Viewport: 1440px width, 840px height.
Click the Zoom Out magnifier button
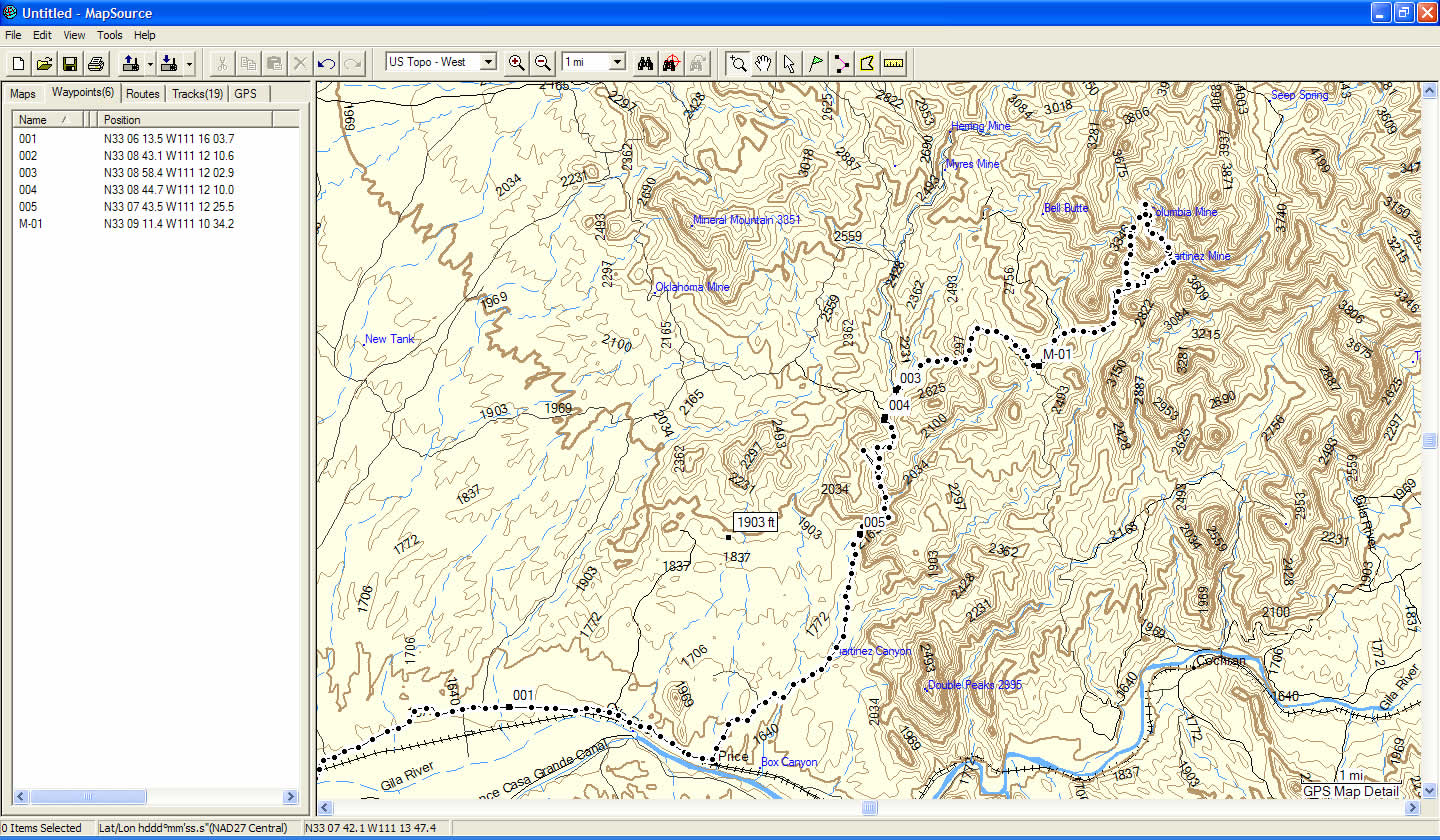(542, 62)
